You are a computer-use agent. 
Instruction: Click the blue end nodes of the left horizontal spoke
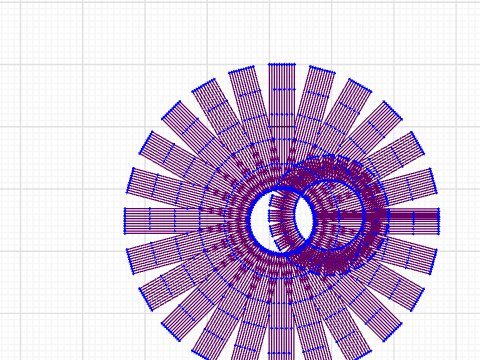pos(125,221)
